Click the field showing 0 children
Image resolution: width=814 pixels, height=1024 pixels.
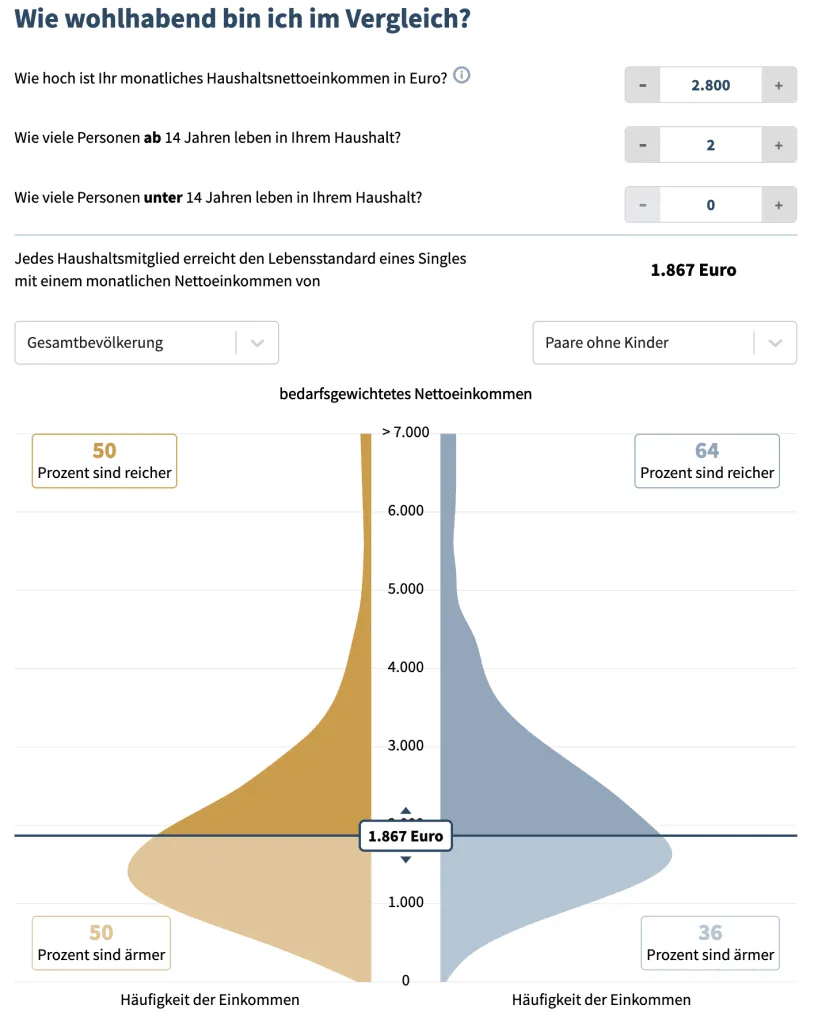click(x=711, y=205)
